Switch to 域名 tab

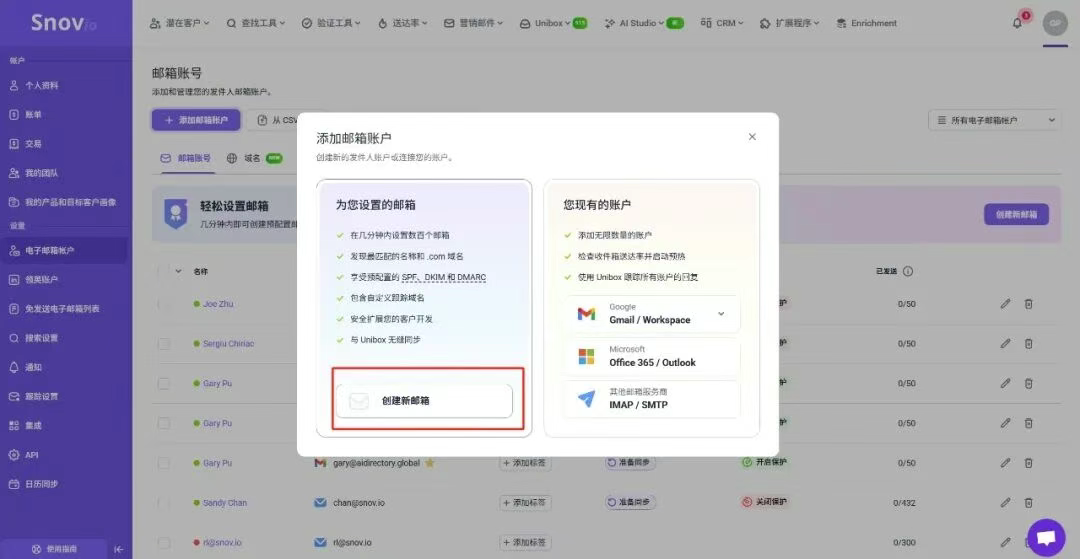254,158
